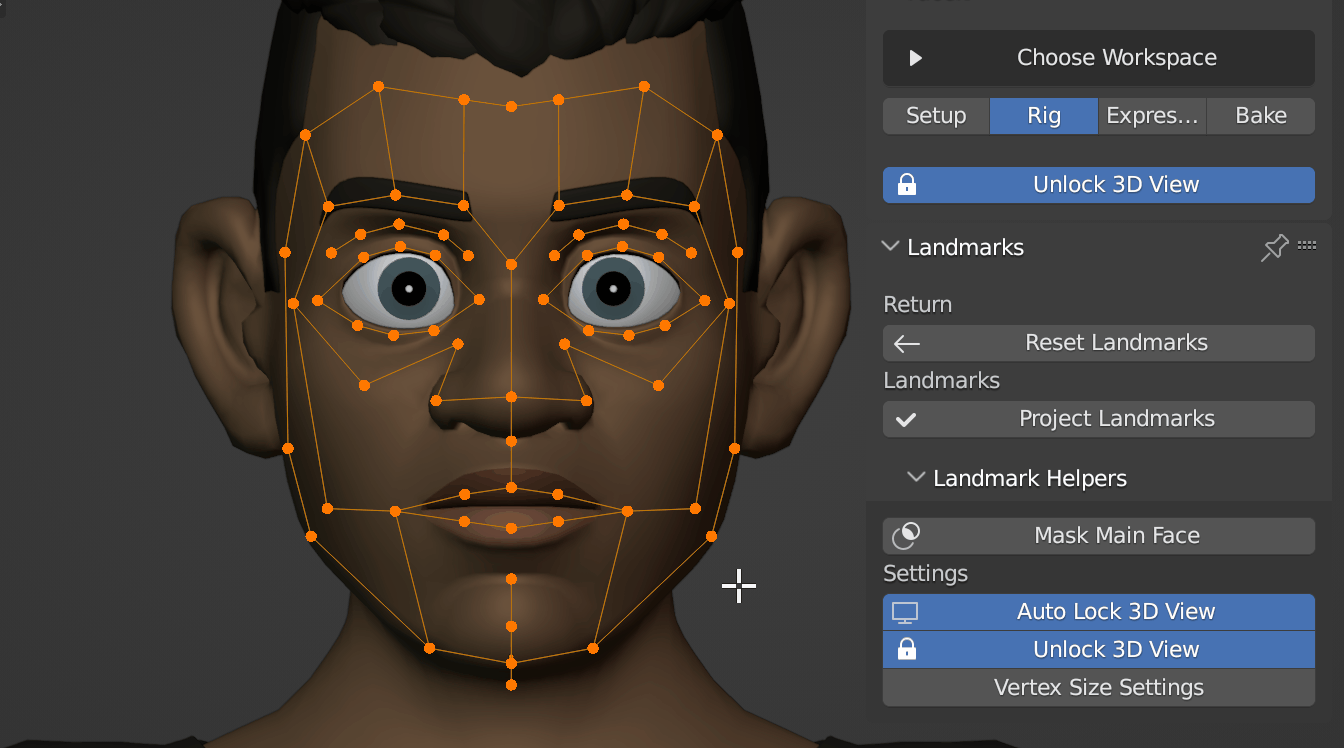Toggle the upper Unlock 3D View button
The width and height of the screenshot is (1344, 748).
(x=1099, y=185)
